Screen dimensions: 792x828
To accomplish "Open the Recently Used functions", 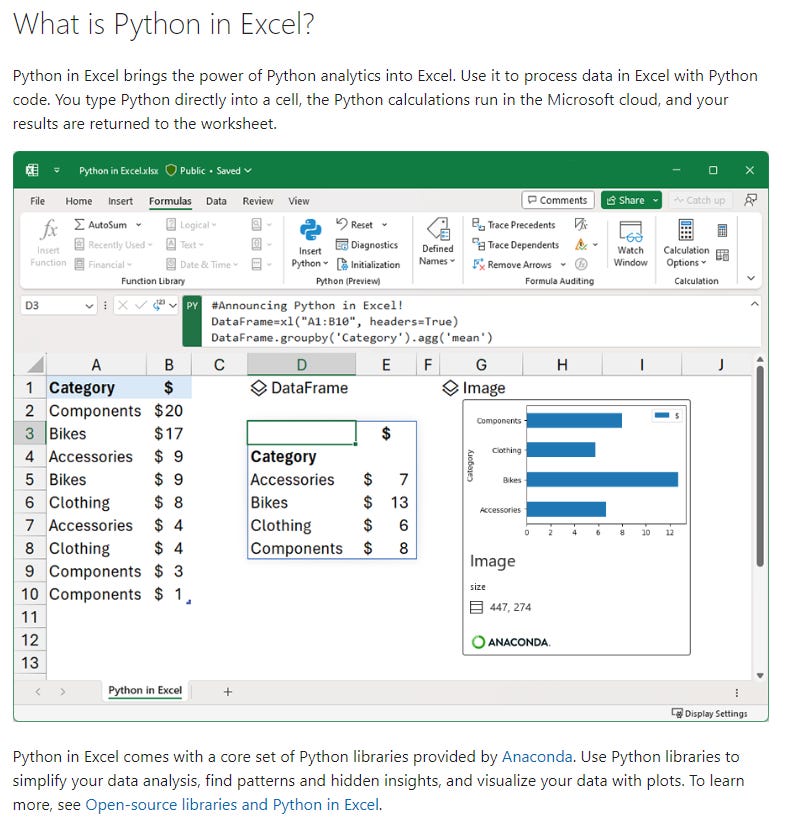I will (x=113, y=244).
